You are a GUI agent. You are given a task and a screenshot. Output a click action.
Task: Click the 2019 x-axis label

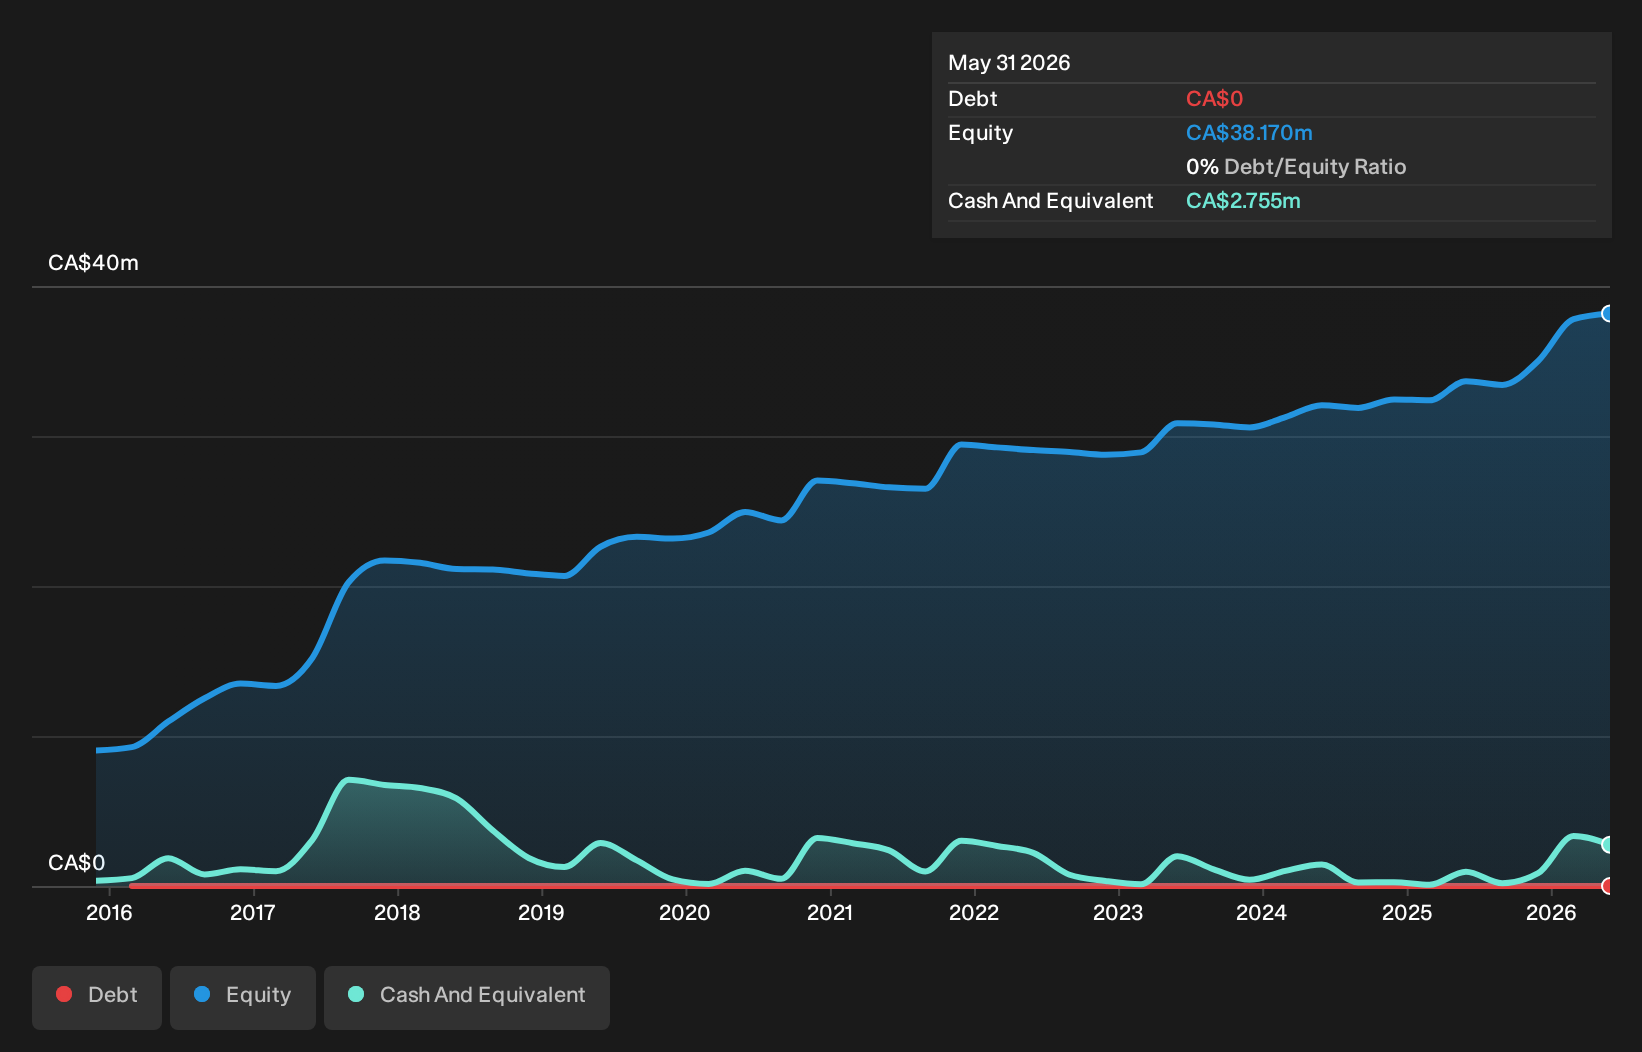[x=541, y=913]
